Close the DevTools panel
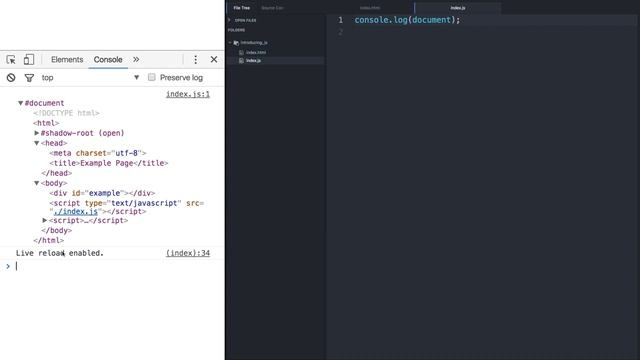The width and height of the screenshot is (640, 360). (x=214, y=60)
